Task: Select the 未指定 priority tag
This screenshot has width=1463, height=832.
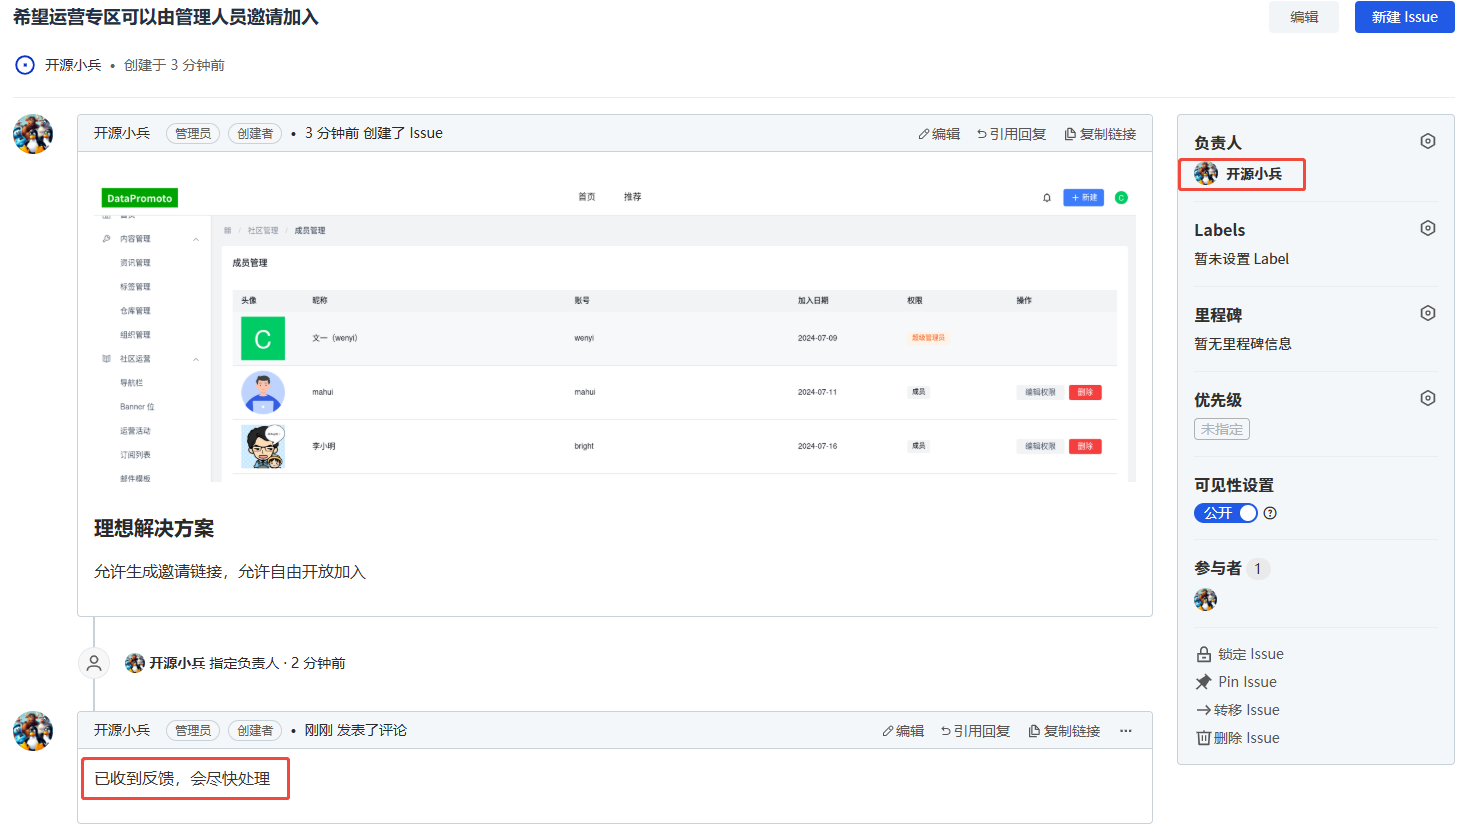Action: pos(1221,429)
